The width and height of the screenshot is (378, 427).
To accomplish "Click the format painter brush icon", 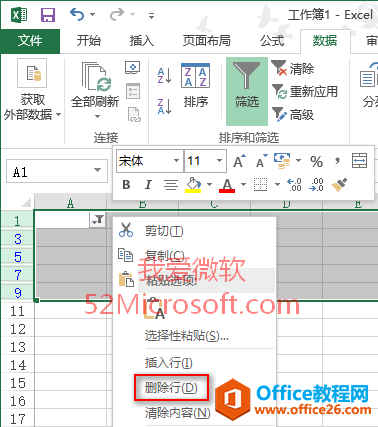I will (339, 184).
